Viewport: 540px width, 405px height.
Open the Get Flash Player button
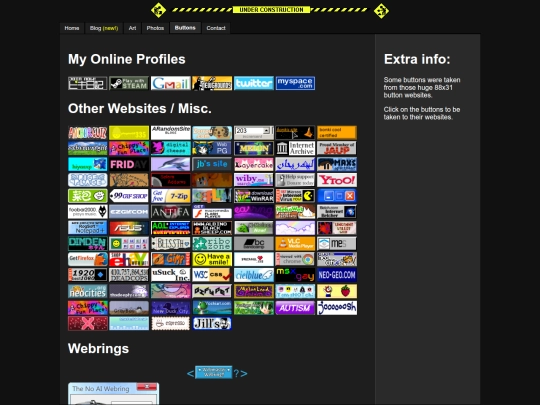(212, 212)
